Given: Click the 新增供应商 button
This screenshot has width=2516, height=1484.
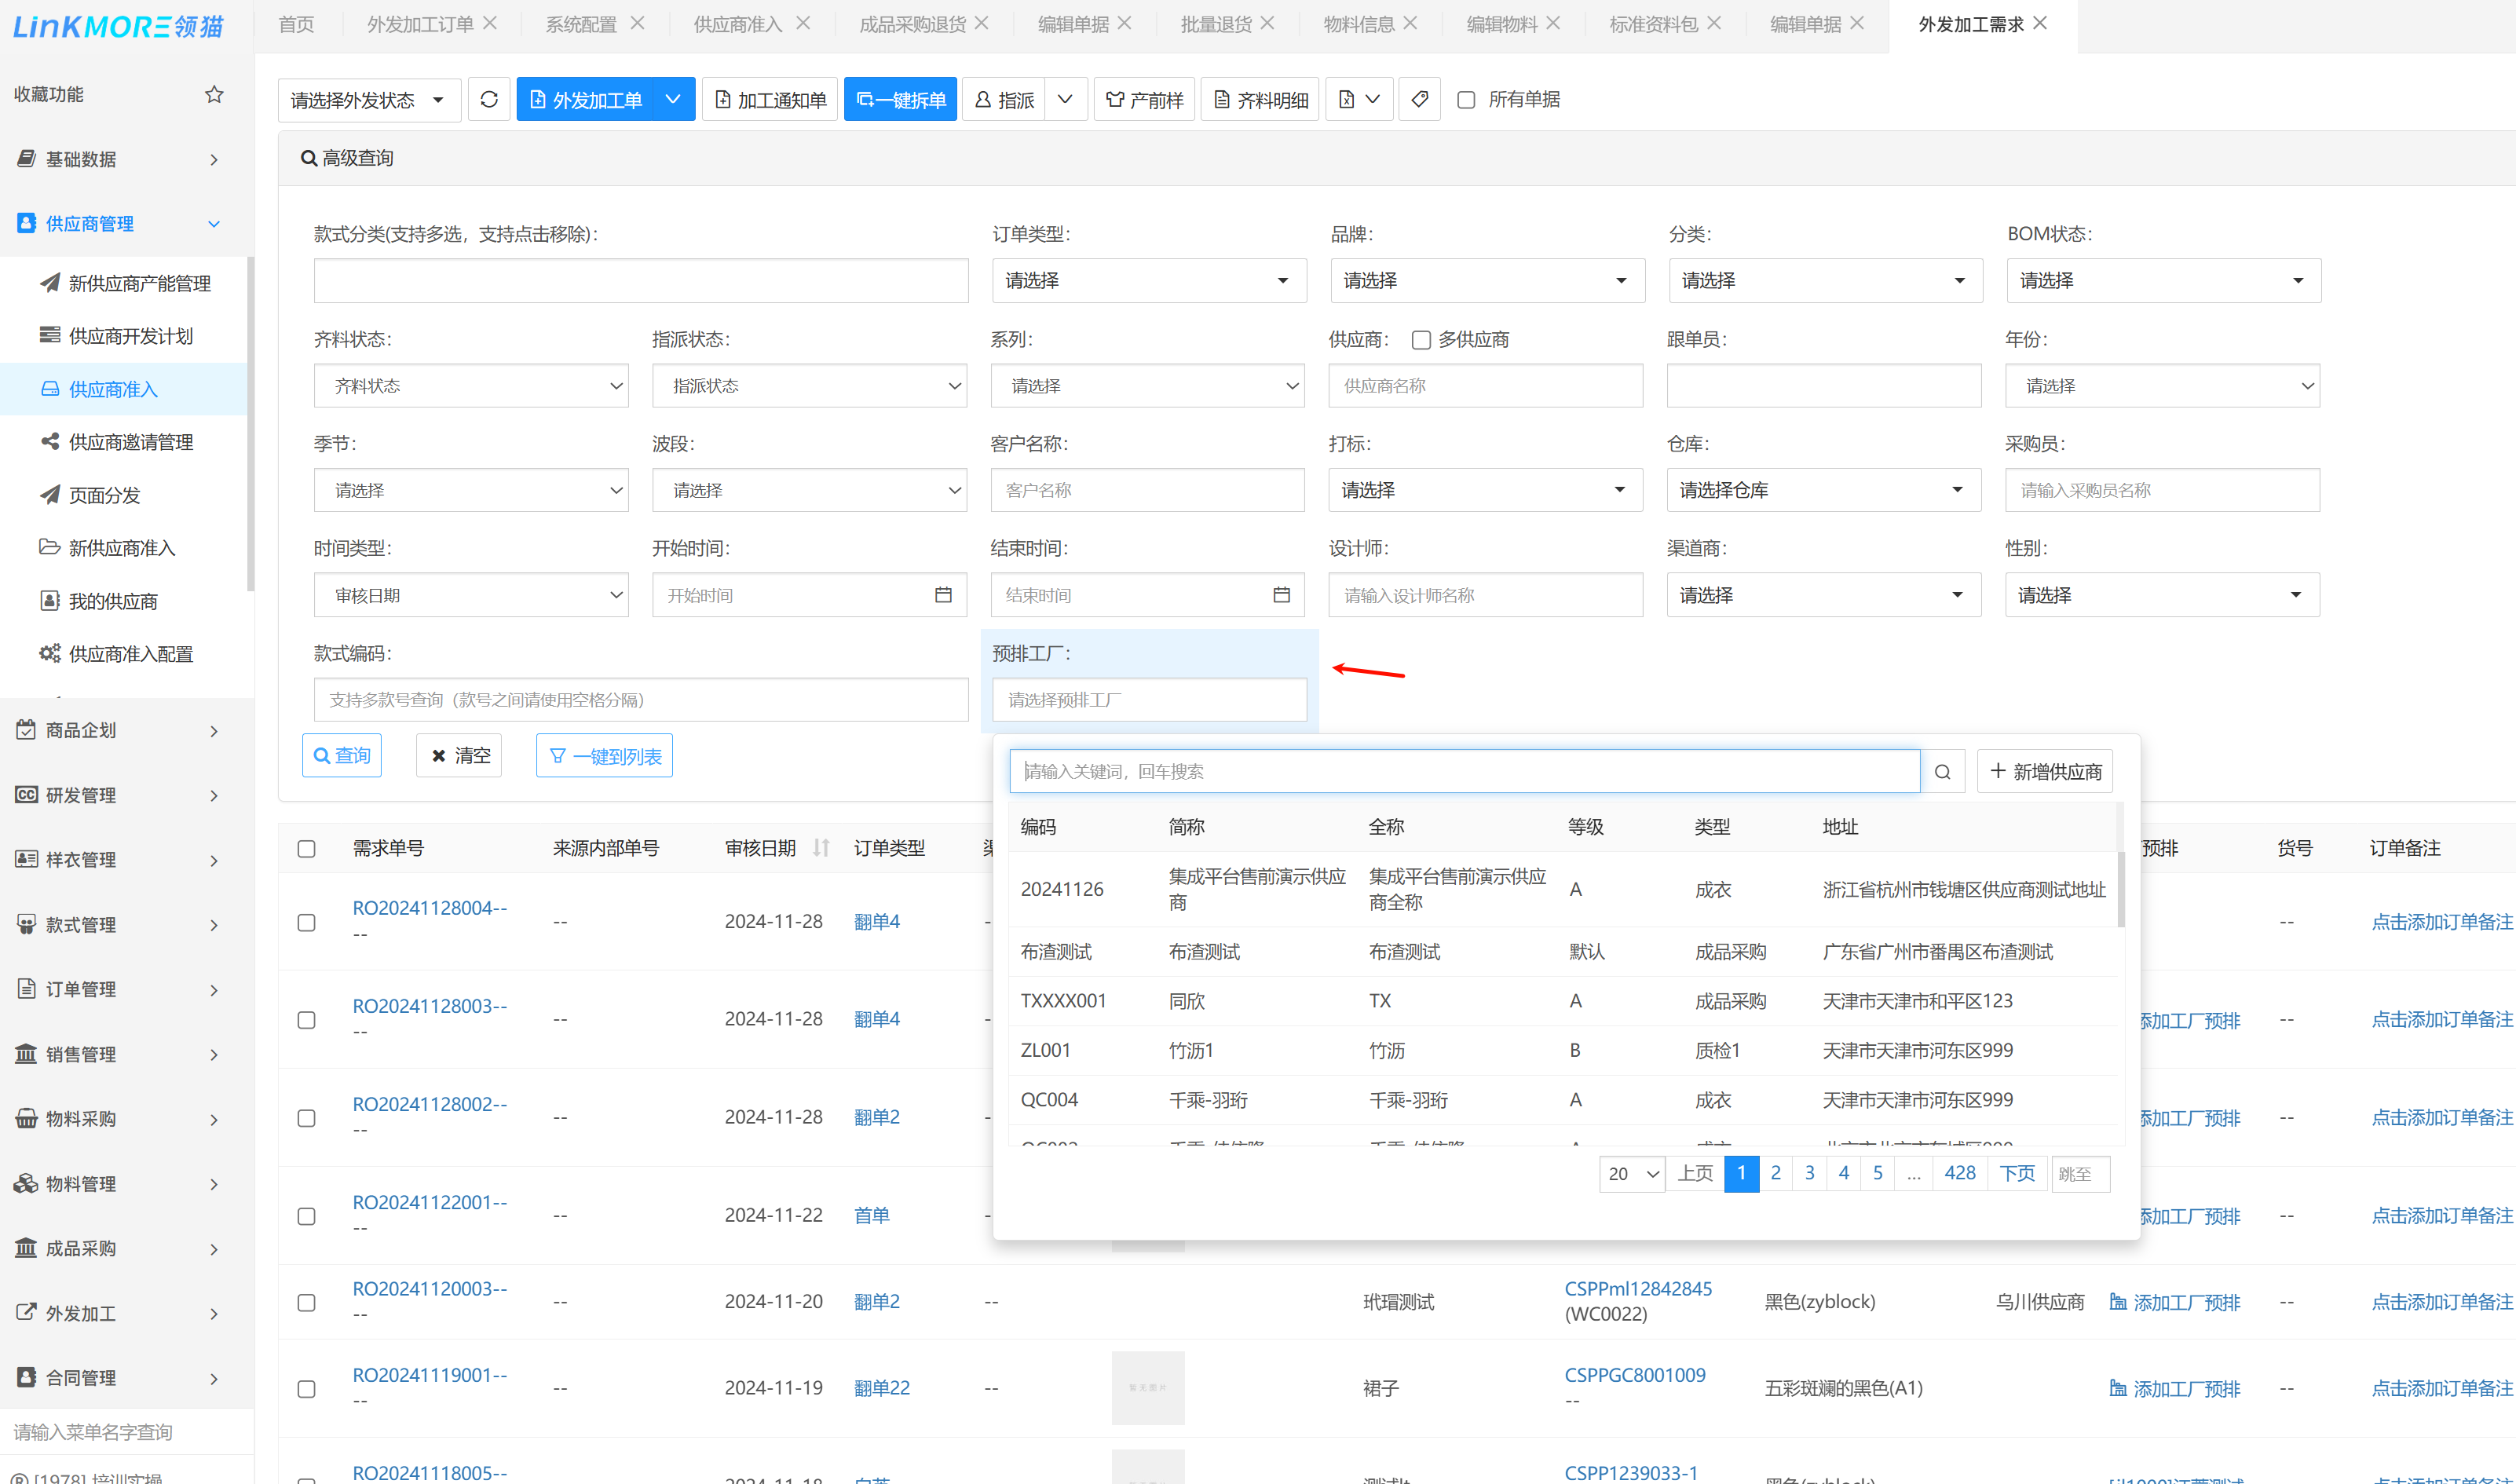Looking at the screenshot, I should point(2045,772).
